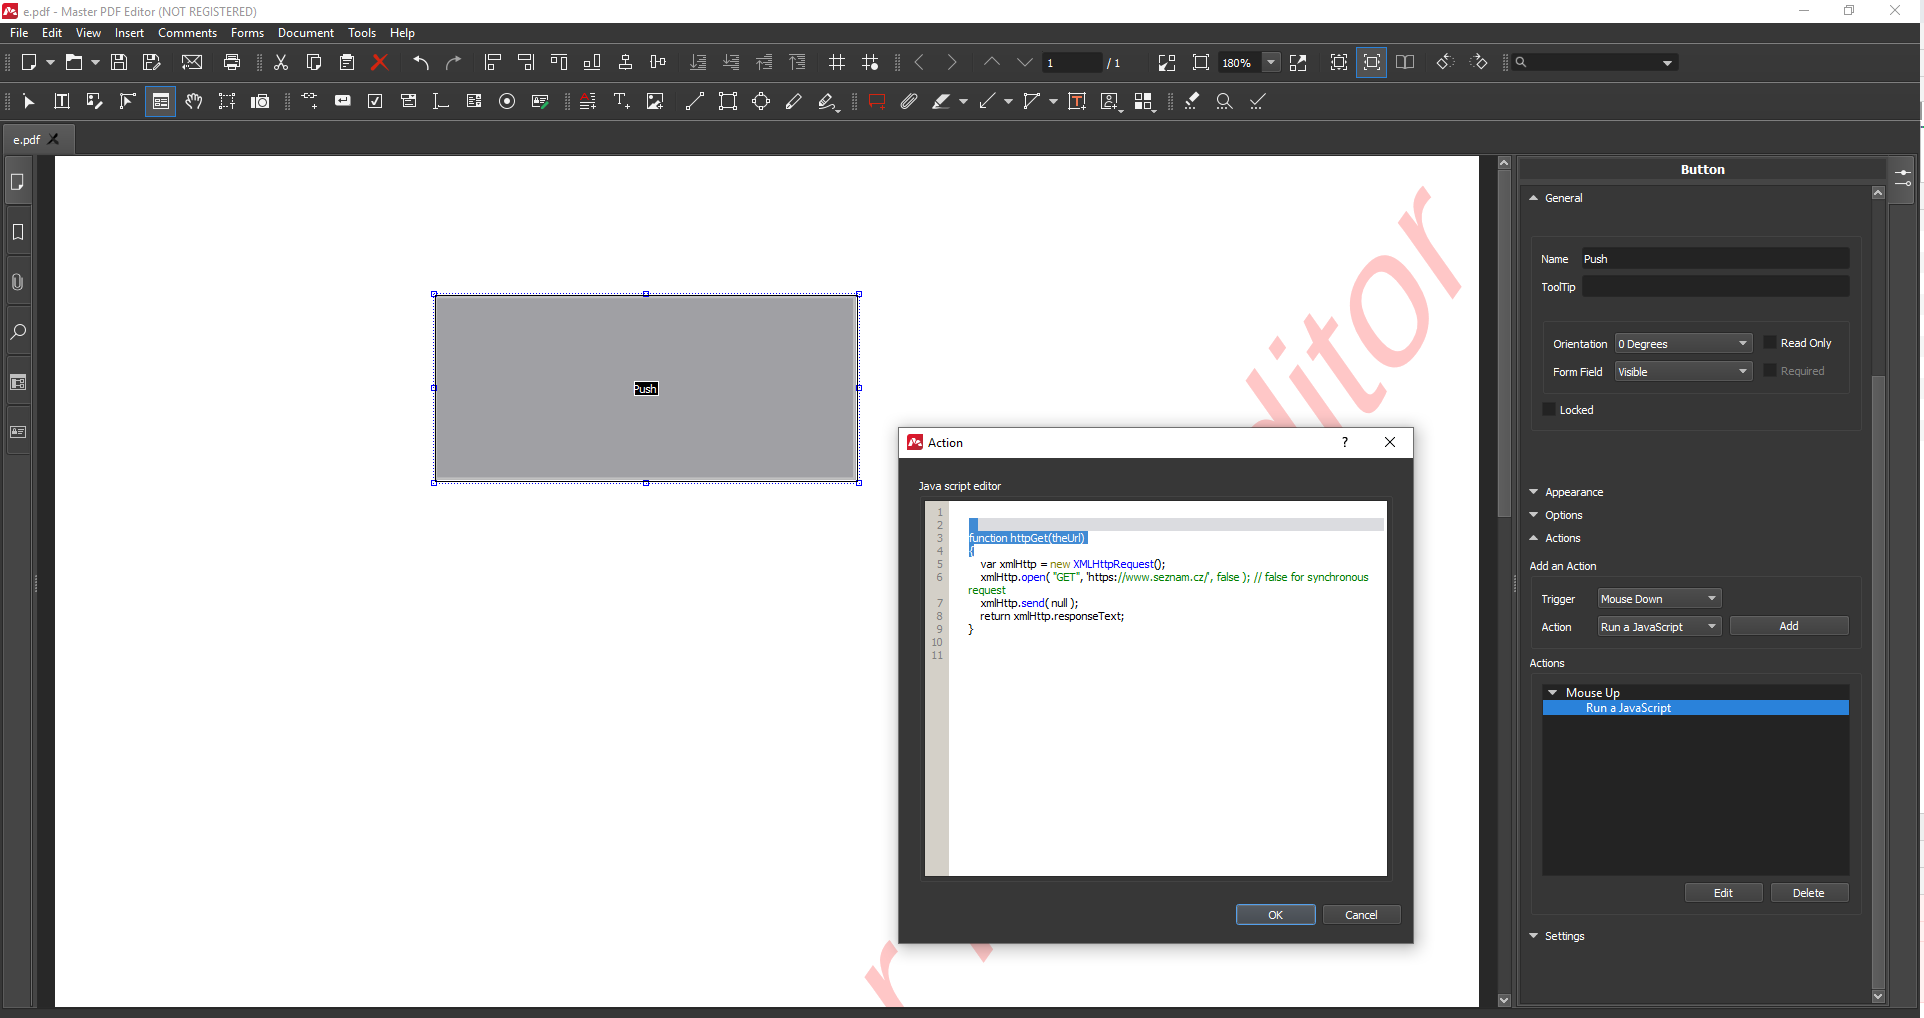
Task: Open the Forms menu
Action: pos(247,33)
